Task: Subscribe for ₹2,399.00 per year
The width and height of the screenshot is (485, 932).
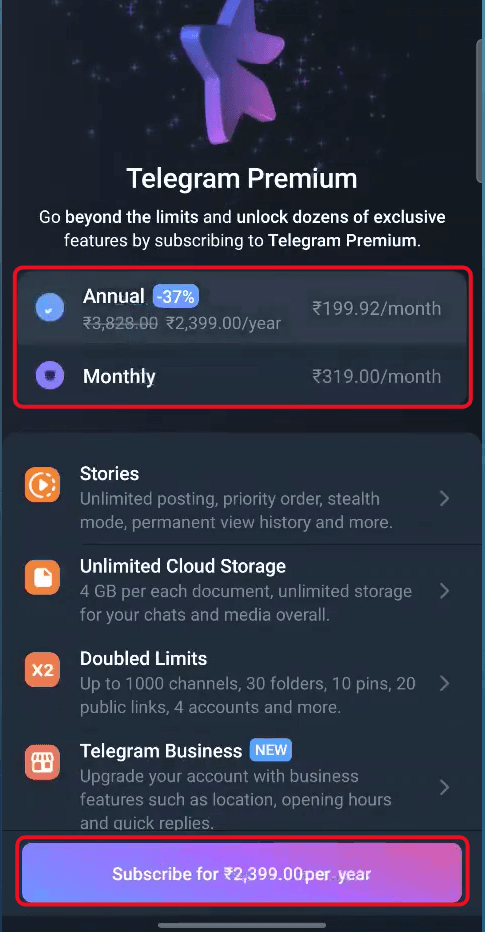Action: 242,873
